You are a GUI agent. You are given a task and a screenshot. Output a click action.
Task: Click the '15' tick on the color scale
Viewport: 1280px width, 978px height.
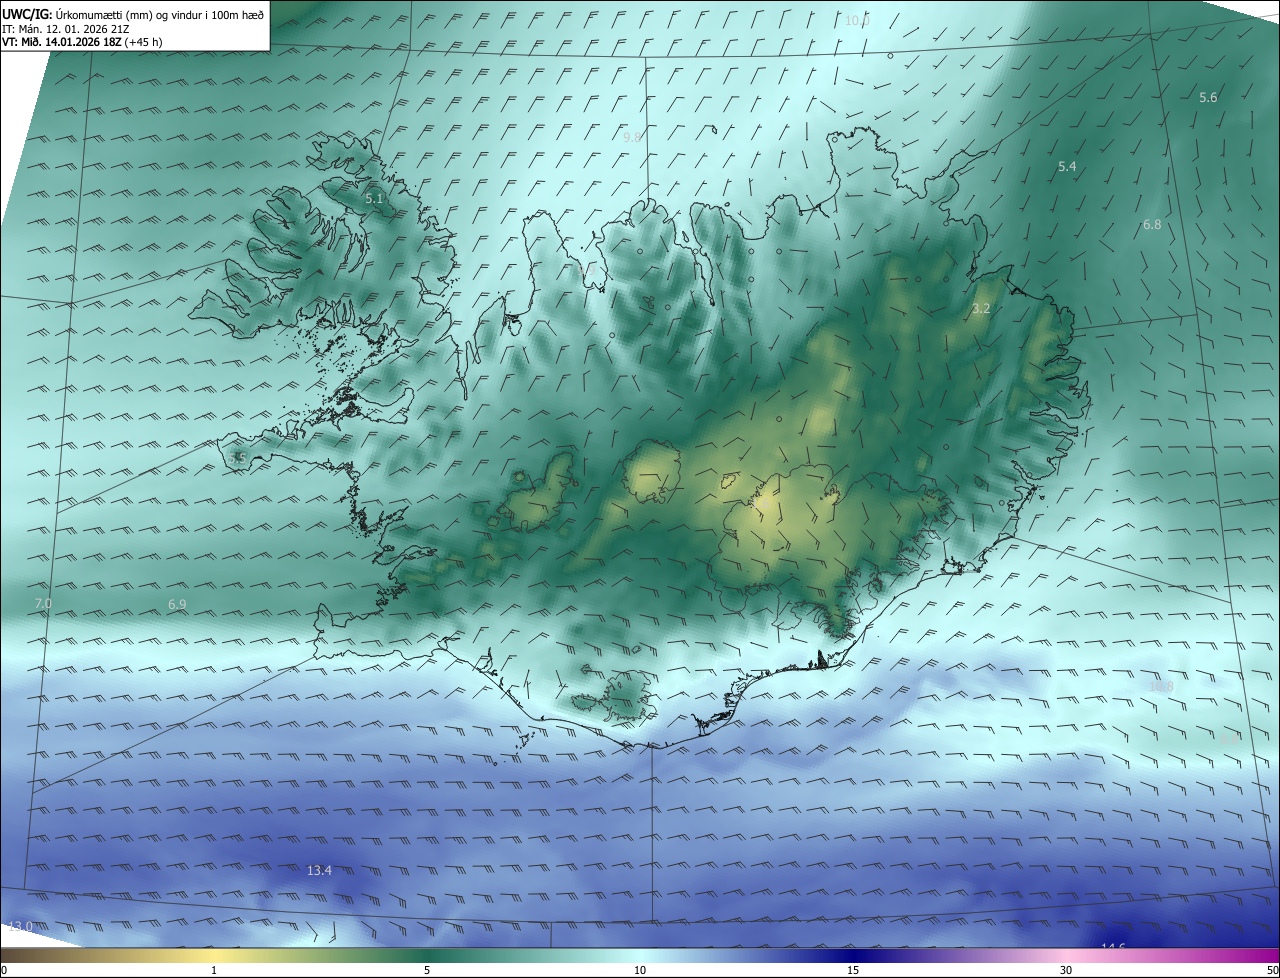(853, 970)
